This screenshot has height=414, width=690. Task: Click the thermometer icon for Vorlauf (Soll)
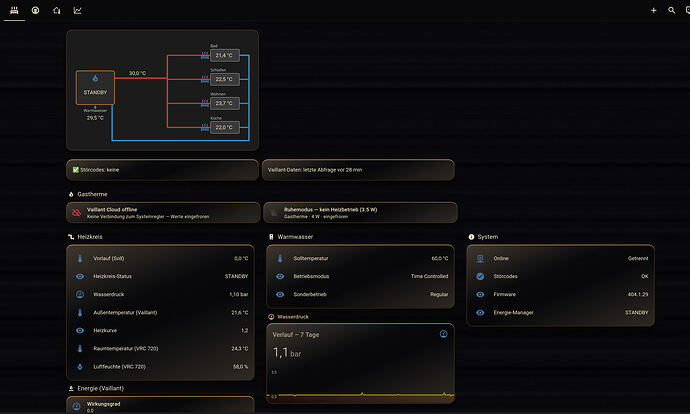click(x=80, y=258)
